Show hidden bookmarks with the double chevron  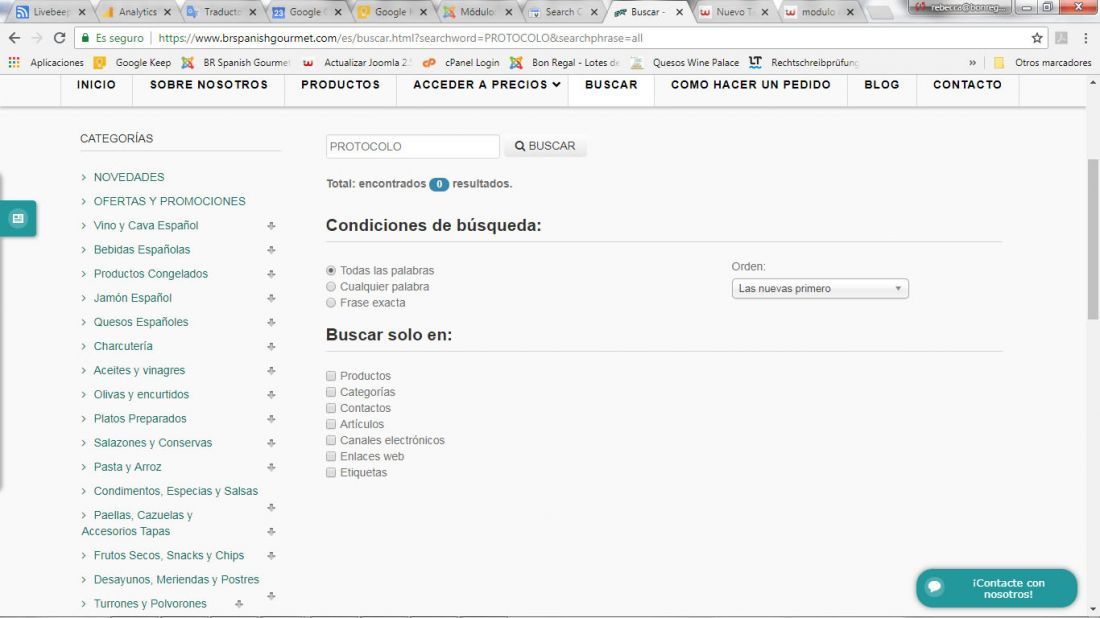click(x=972, y=62)
